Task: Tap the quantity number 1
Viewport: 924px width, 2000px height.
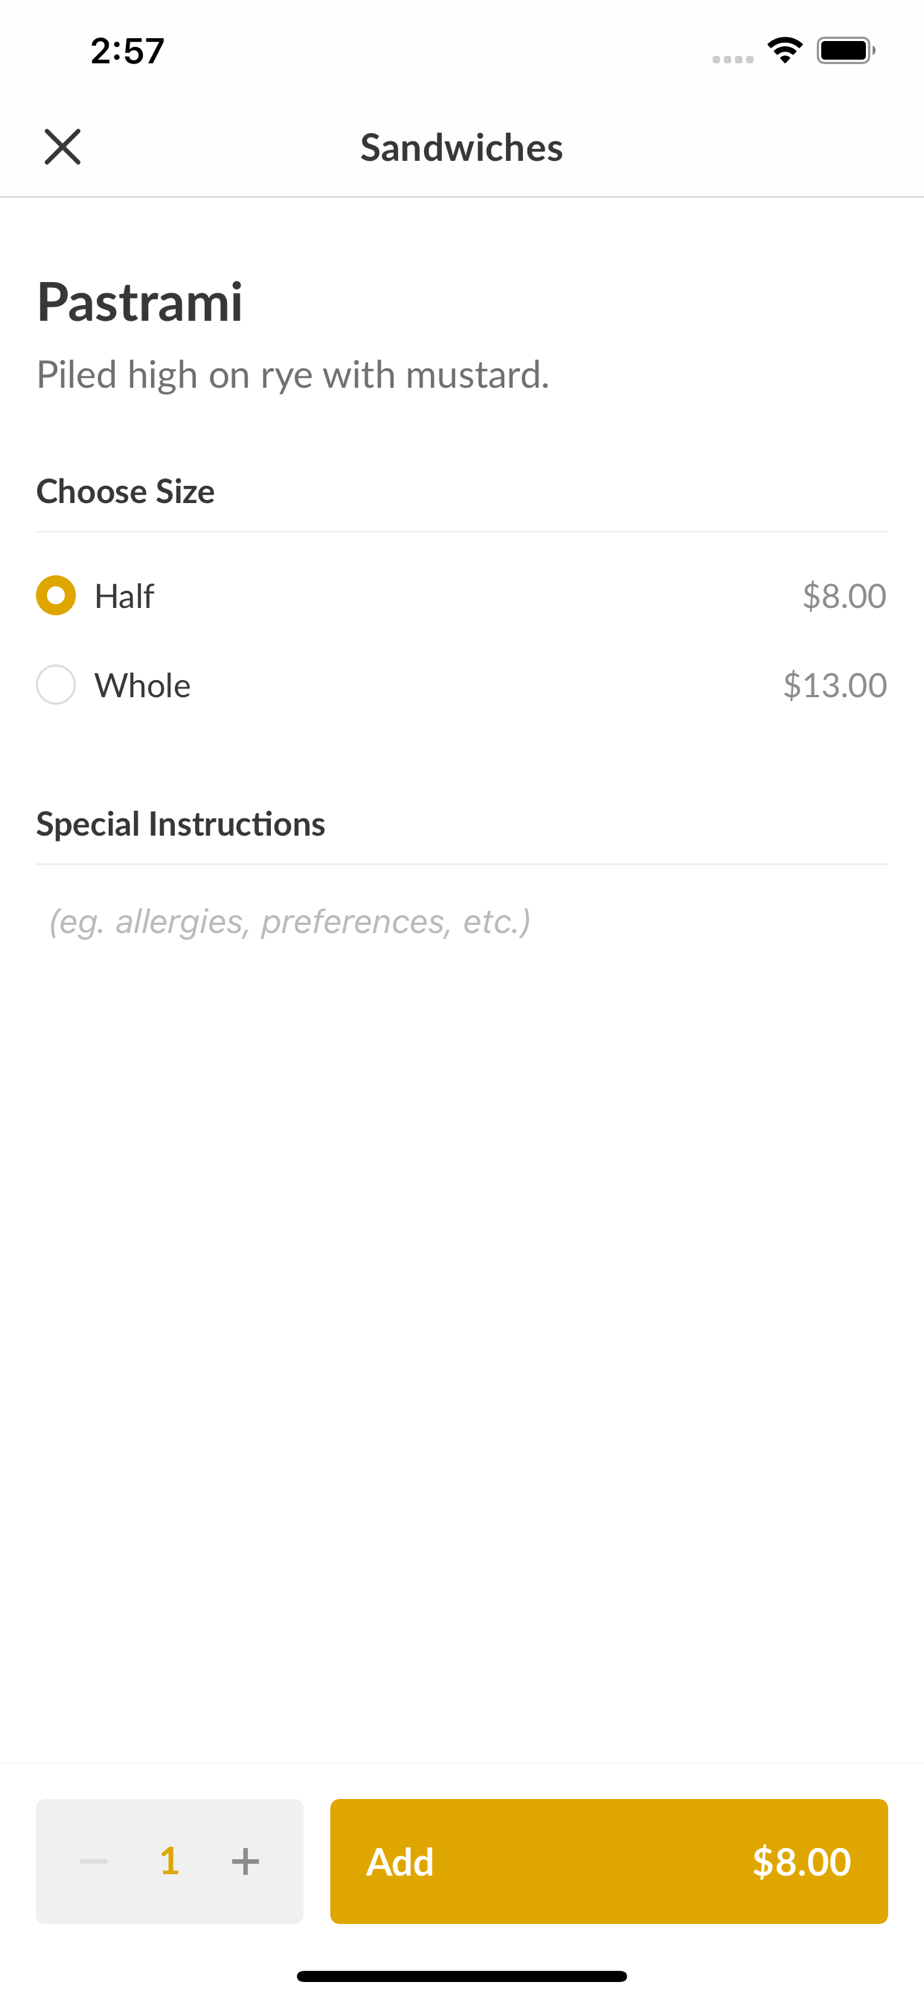Action: pos(169,1861)
